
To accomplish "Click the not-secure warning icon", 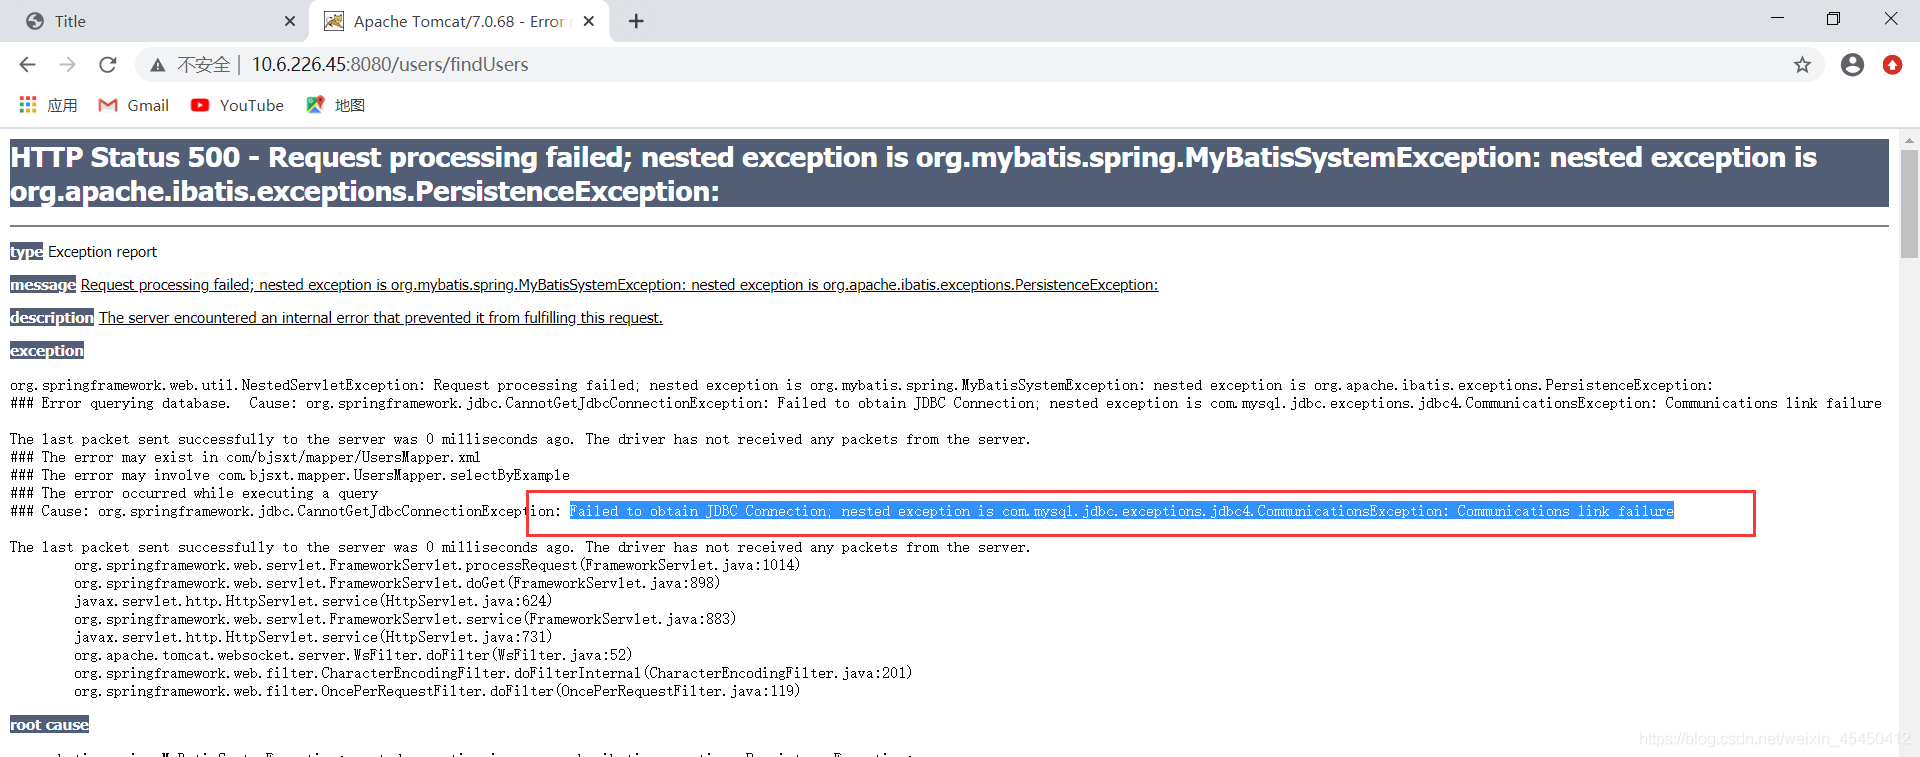I will pyautogui.click(x=158, y=65).
